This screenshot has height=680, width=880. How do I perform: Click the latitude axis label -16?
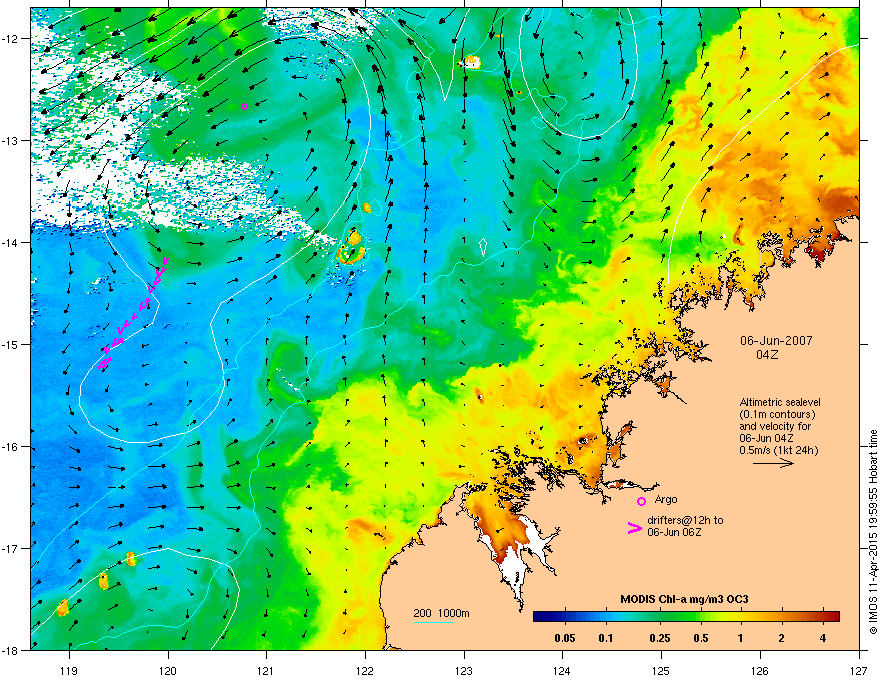[x=10, y=447]
